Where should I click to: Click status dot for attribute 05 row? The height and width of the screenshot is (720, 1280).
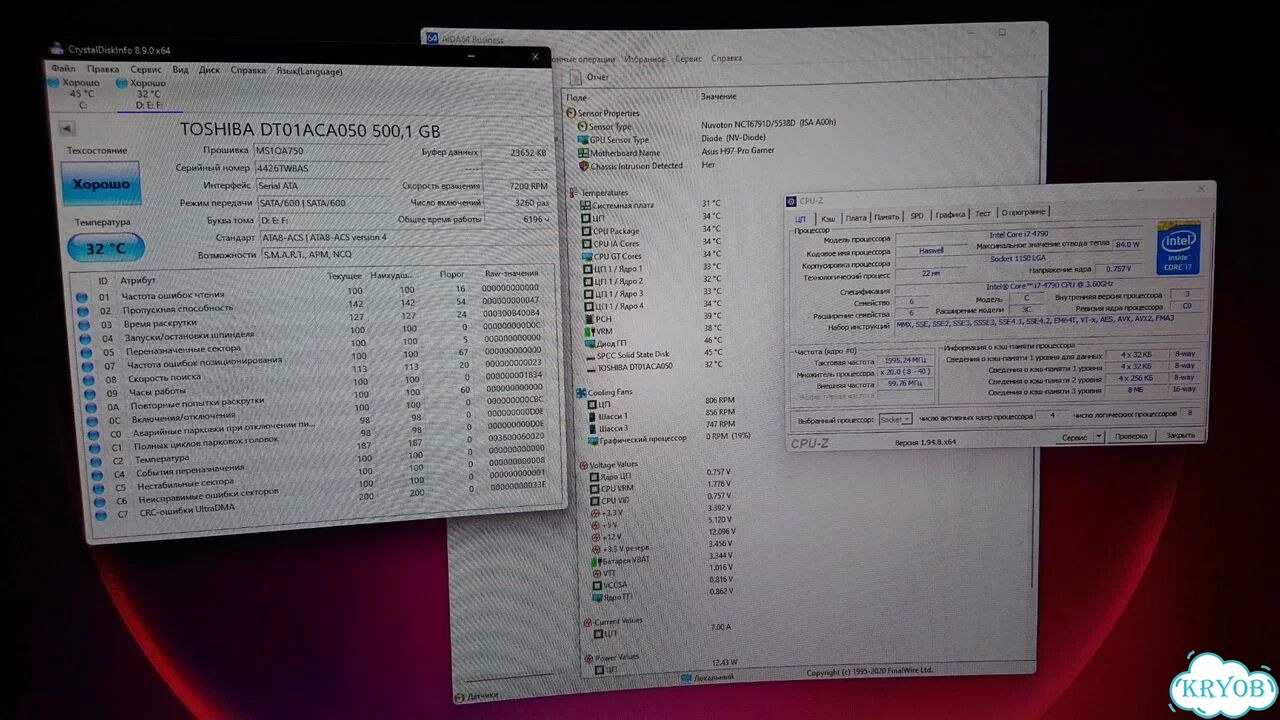(85, 351)
